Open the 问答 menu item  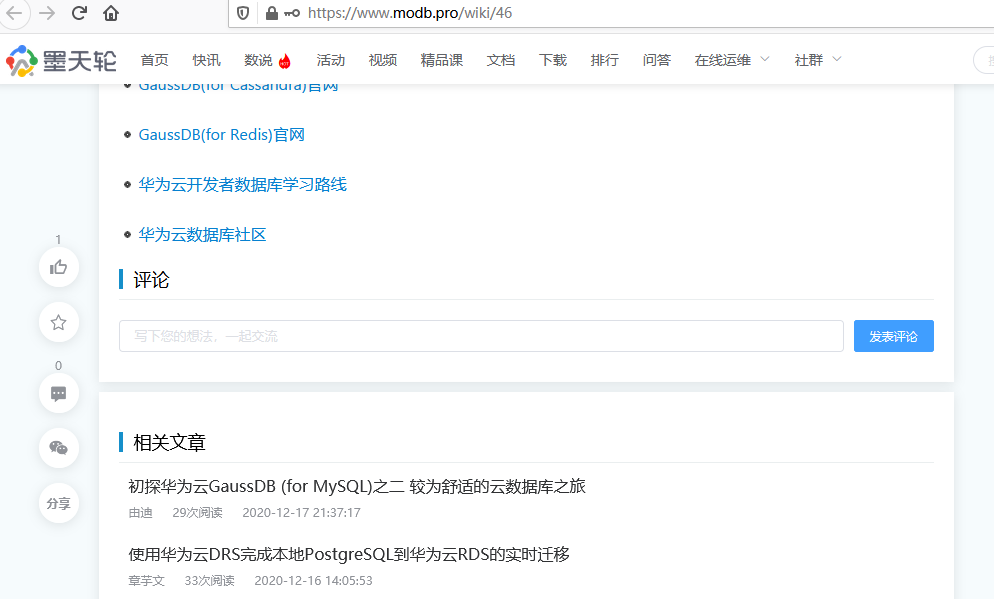tap(657, 60)
